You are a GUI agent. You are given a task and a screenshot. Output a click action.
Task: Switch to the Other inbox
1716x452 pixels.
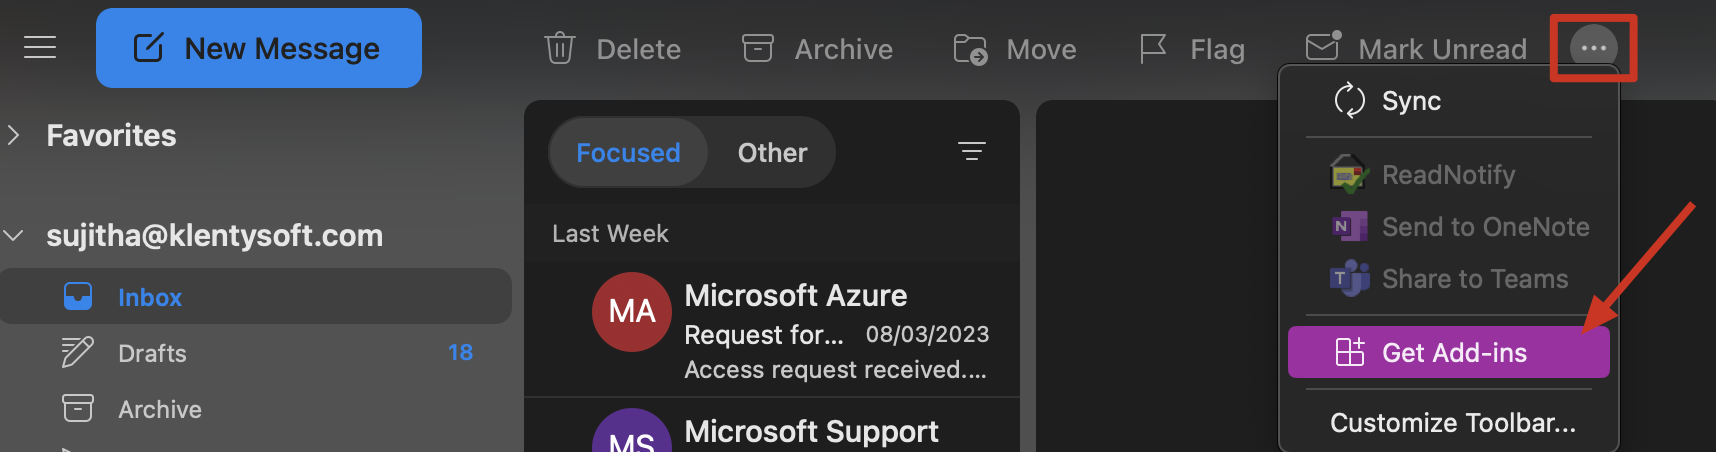click(x=772, y=152)
